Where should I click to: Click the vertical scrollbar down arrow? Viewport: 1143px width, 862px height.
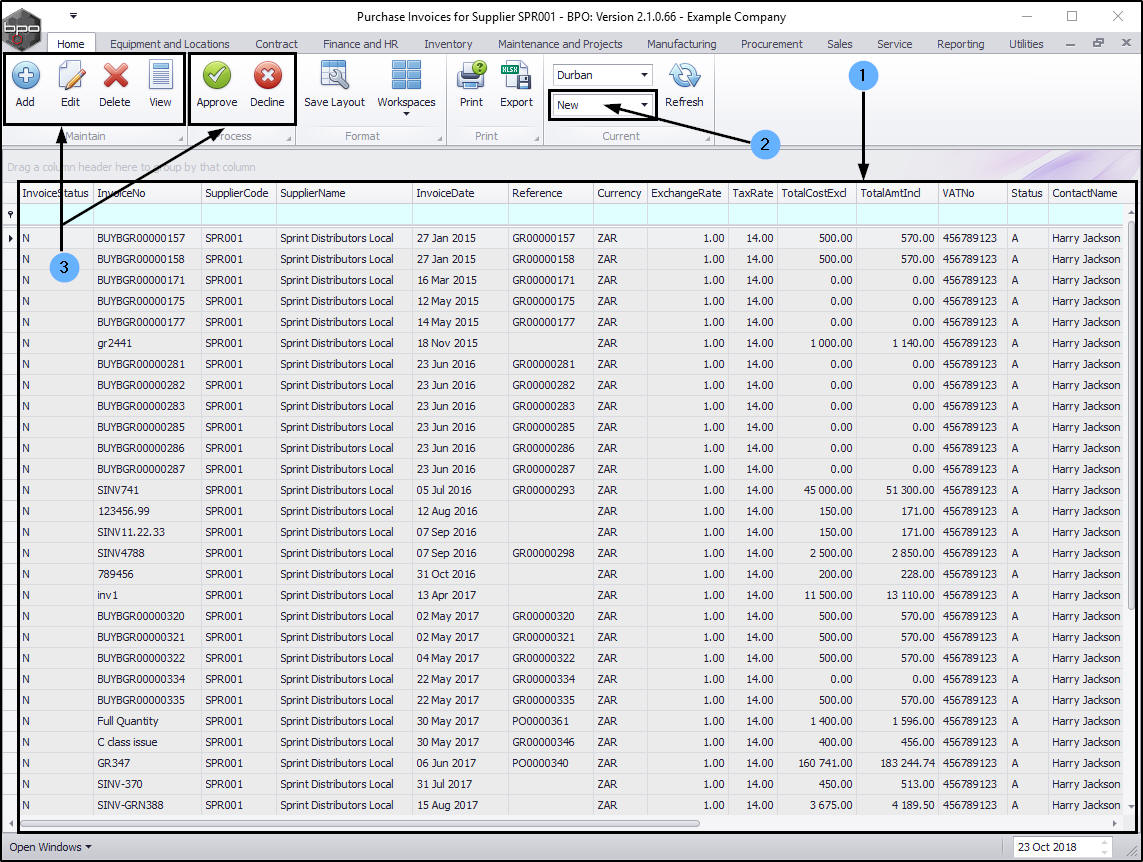click(x=1131, y=806)
